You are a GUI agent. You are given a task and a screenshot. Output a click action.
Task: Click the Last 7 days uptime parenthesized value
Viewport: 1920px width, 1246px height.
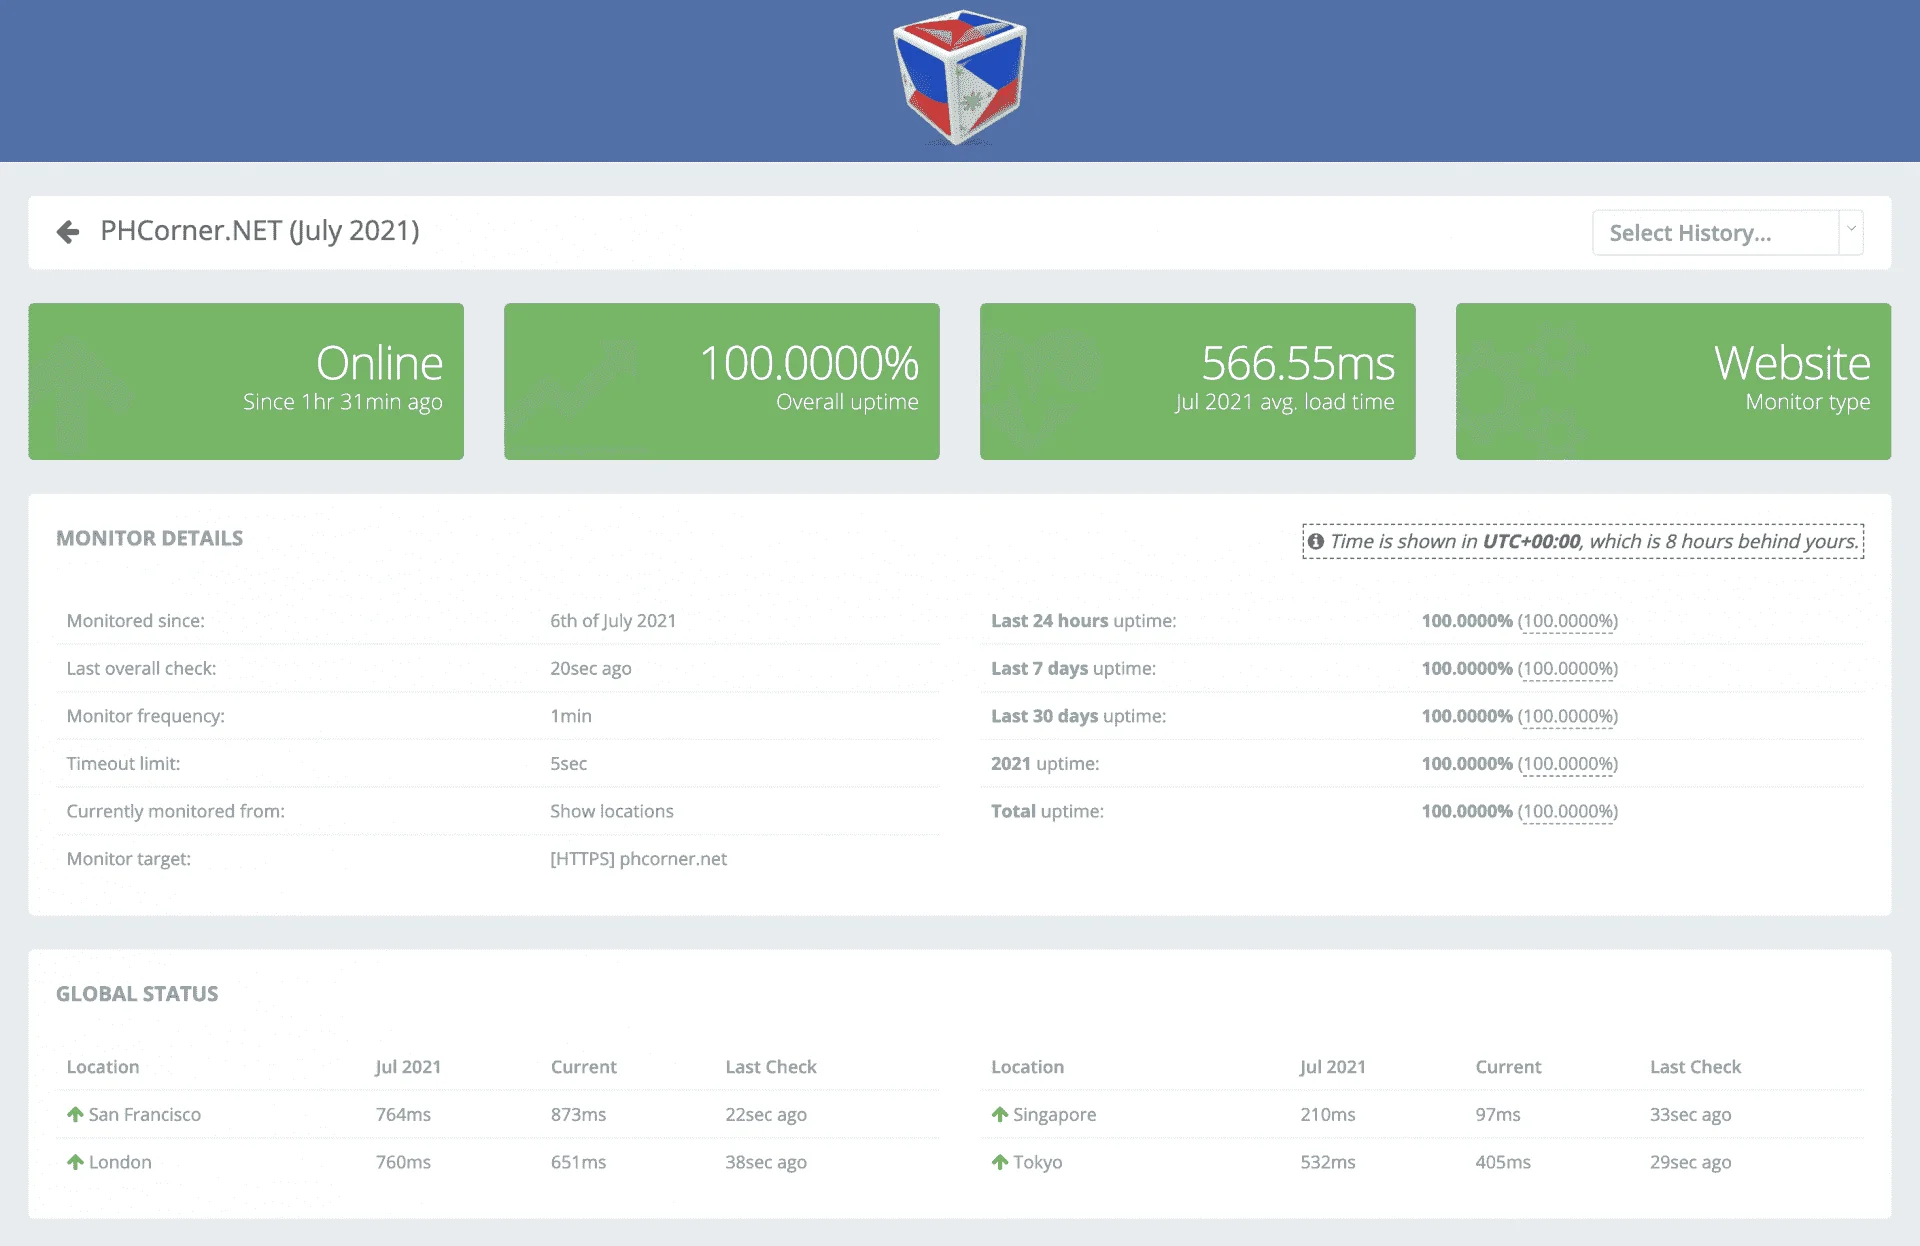[x=1568, y=668]
